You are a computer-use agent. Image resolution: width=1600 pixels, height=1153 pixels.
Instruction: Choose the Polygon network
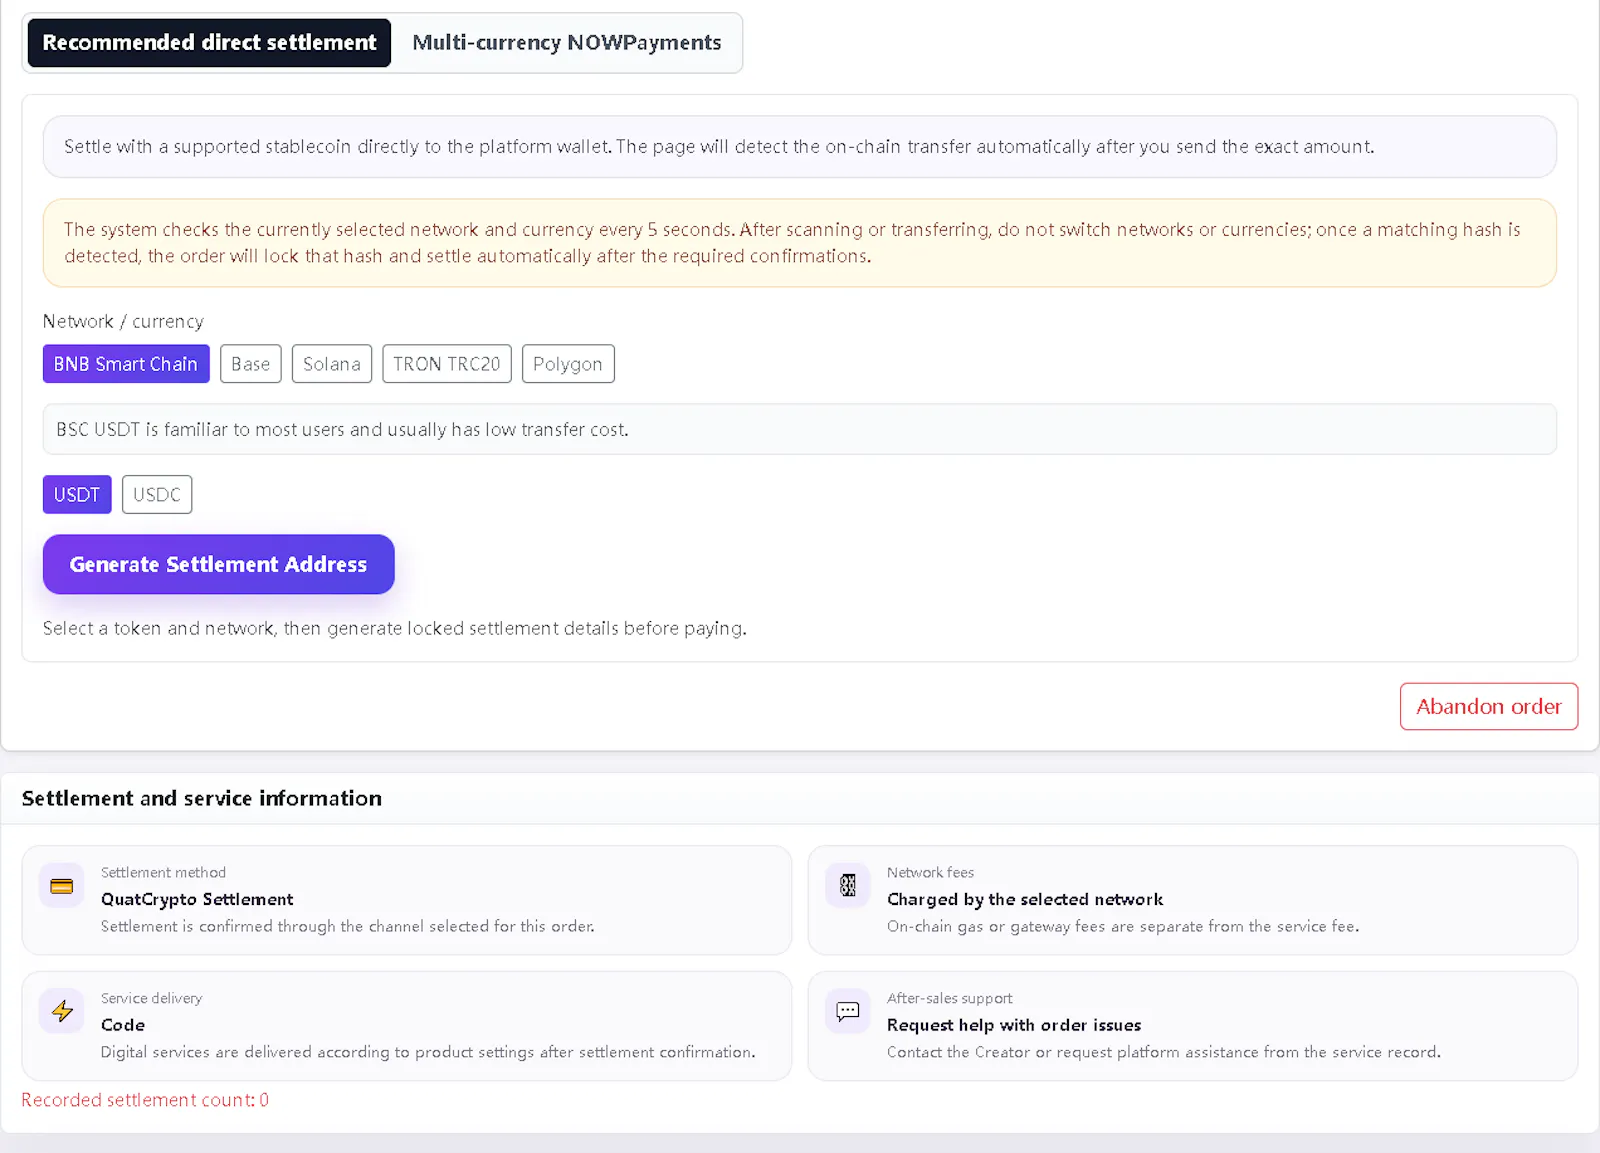[568, 364]
